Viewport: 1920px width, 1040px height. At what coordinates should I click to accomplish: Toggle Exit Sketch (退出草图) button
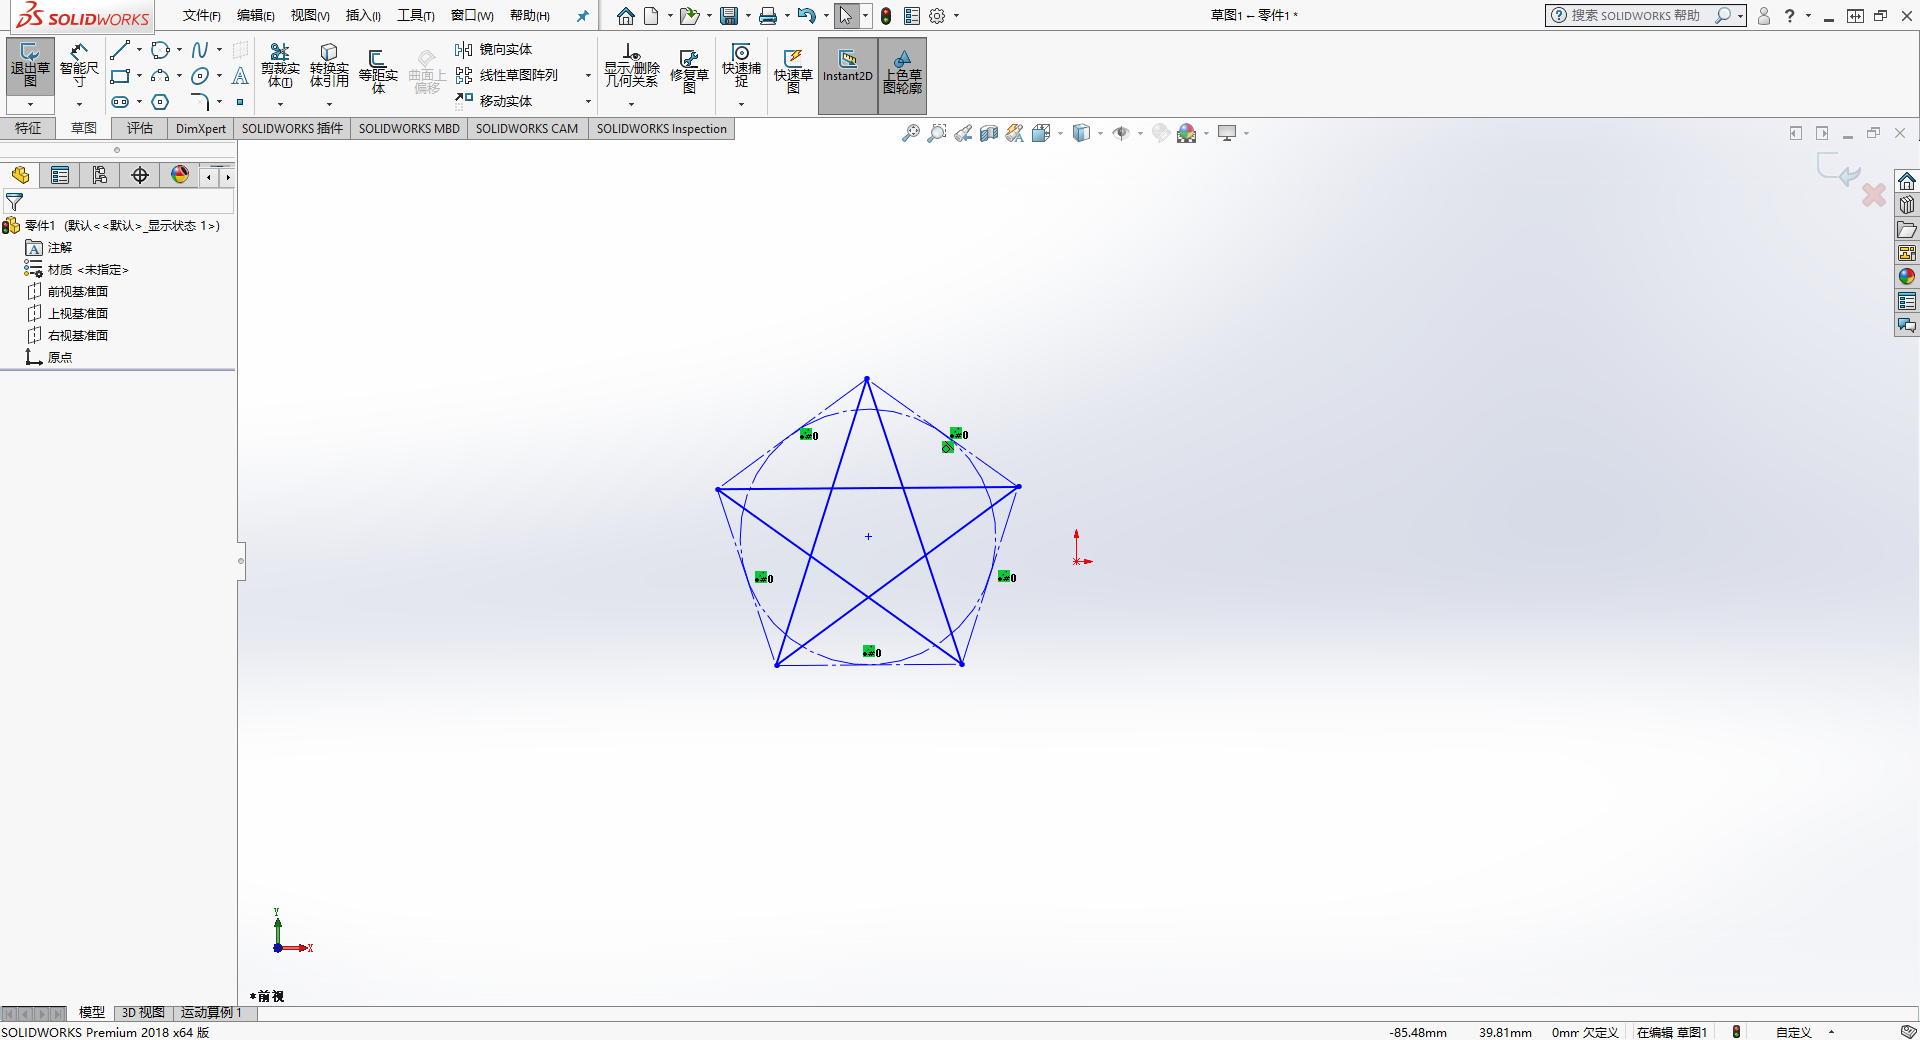tap(30, 66)
